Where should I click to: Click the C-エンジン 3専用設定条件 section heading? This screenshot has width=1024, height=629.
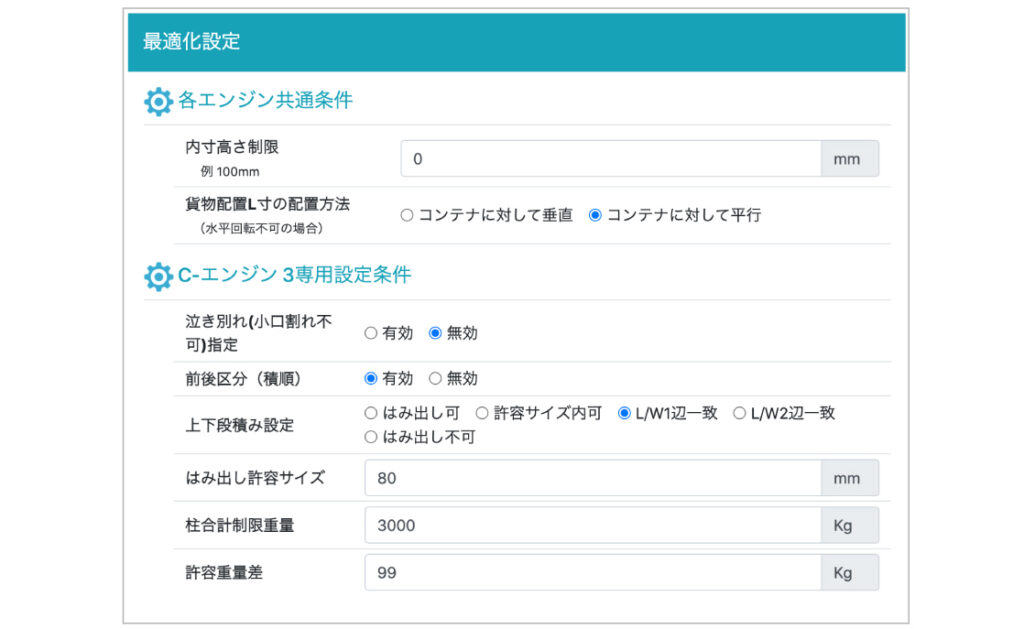click(294, 276)
